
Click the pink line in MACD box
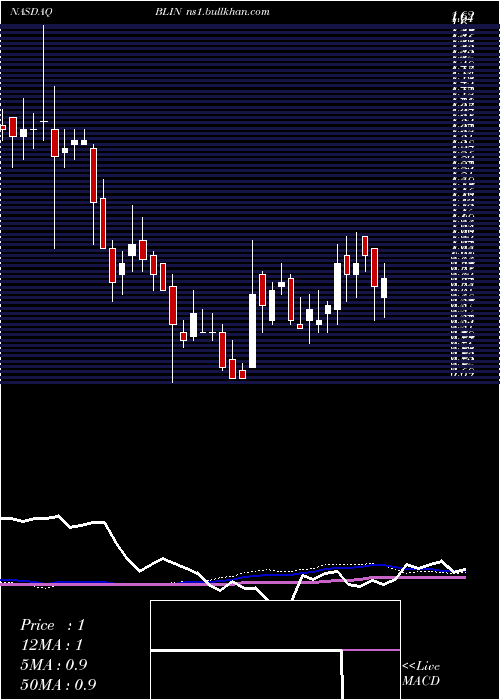coord(371,650)
